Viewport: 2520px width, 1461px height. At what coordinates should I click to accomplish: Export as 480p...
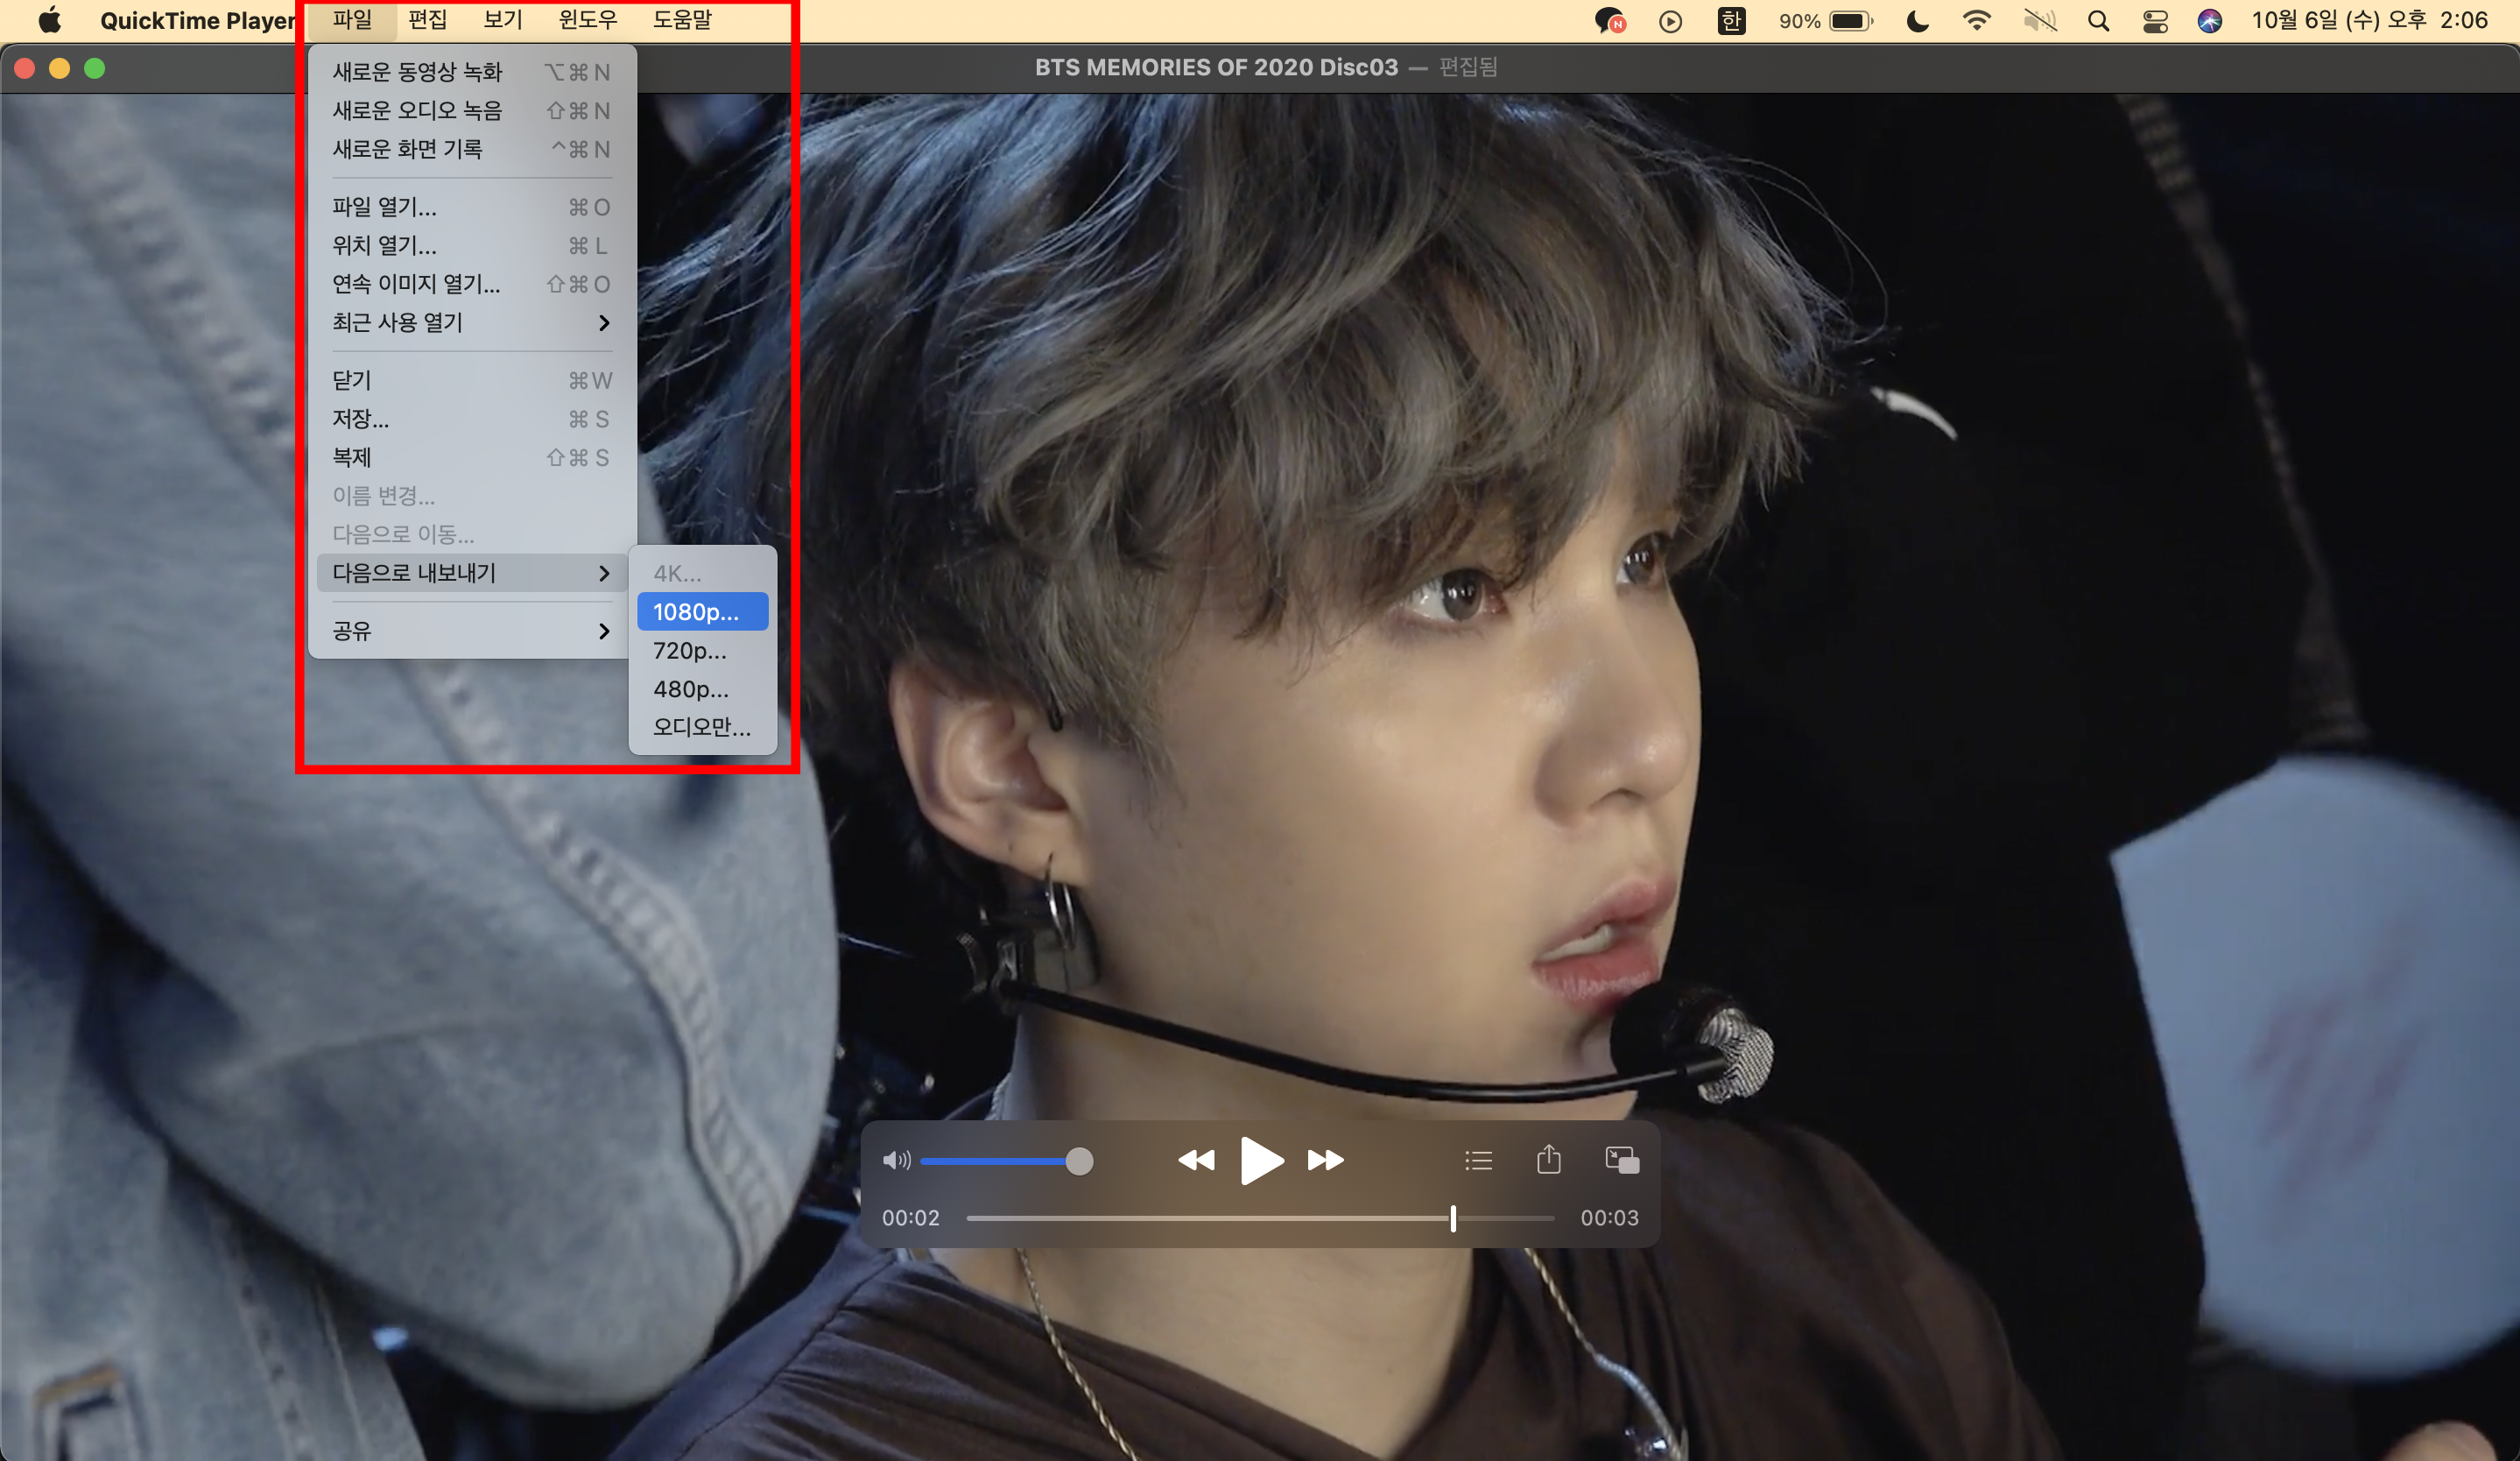703,689
